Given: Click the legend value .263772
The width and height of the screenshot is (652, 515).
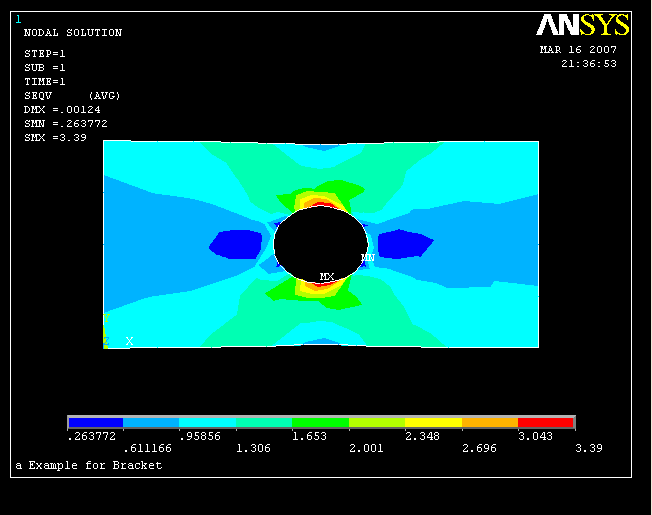Looking at the screenshot, I should pos(91,436).
